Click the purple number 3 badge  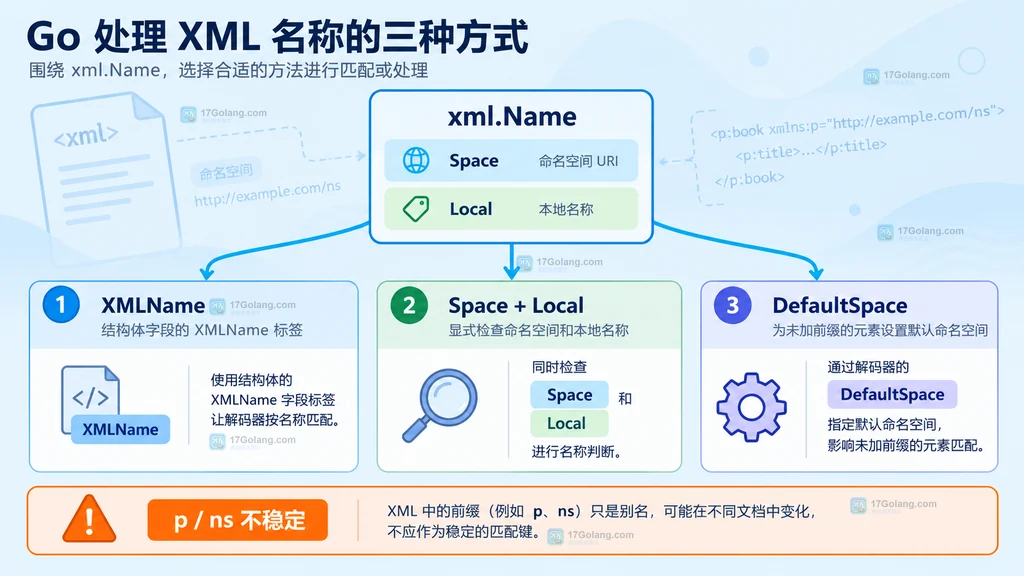pyautogui.click(x=732, y=305)
